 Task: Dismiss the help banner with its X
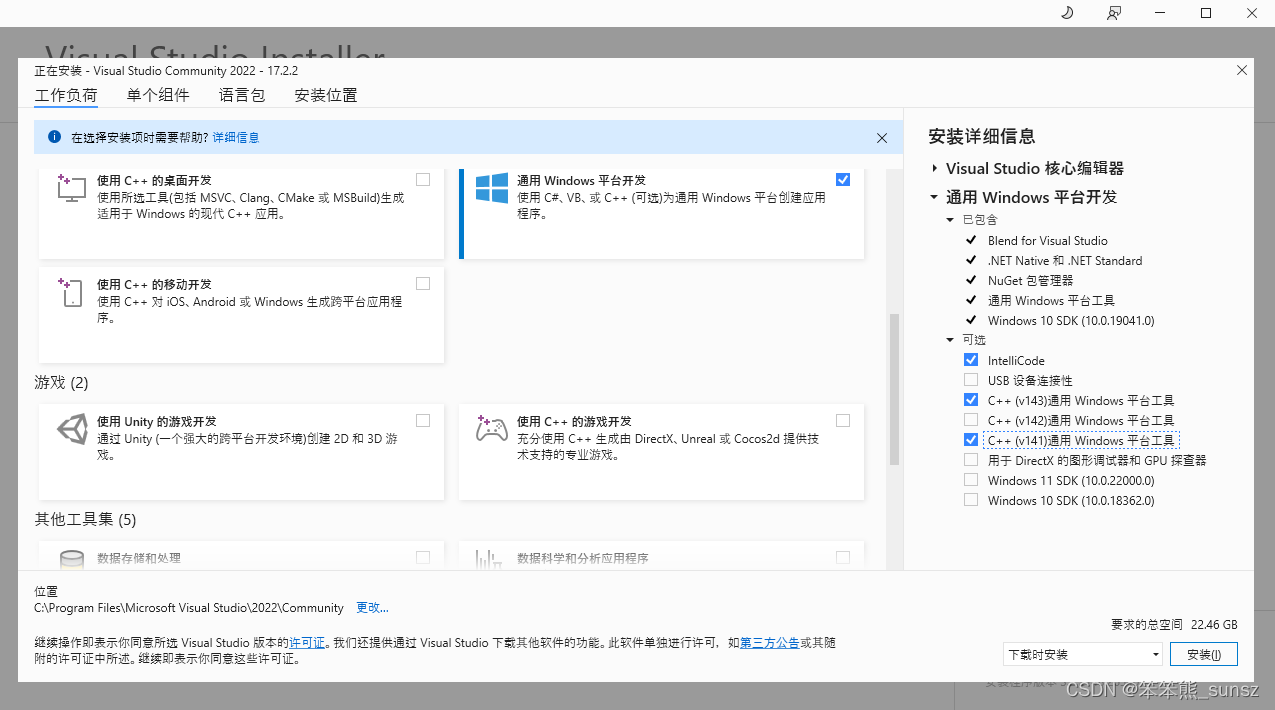click(882, 138)
